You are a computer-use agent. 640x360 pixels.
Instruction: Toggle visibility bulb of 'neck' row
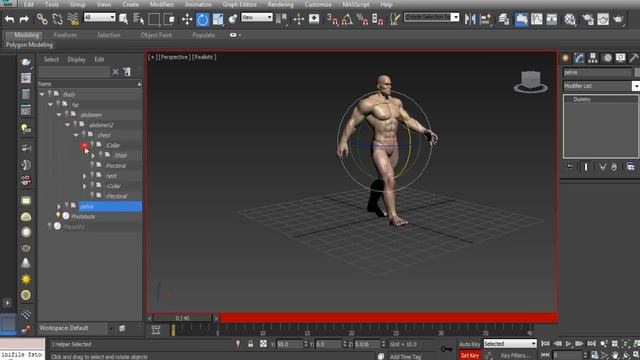tap(92, 175)
